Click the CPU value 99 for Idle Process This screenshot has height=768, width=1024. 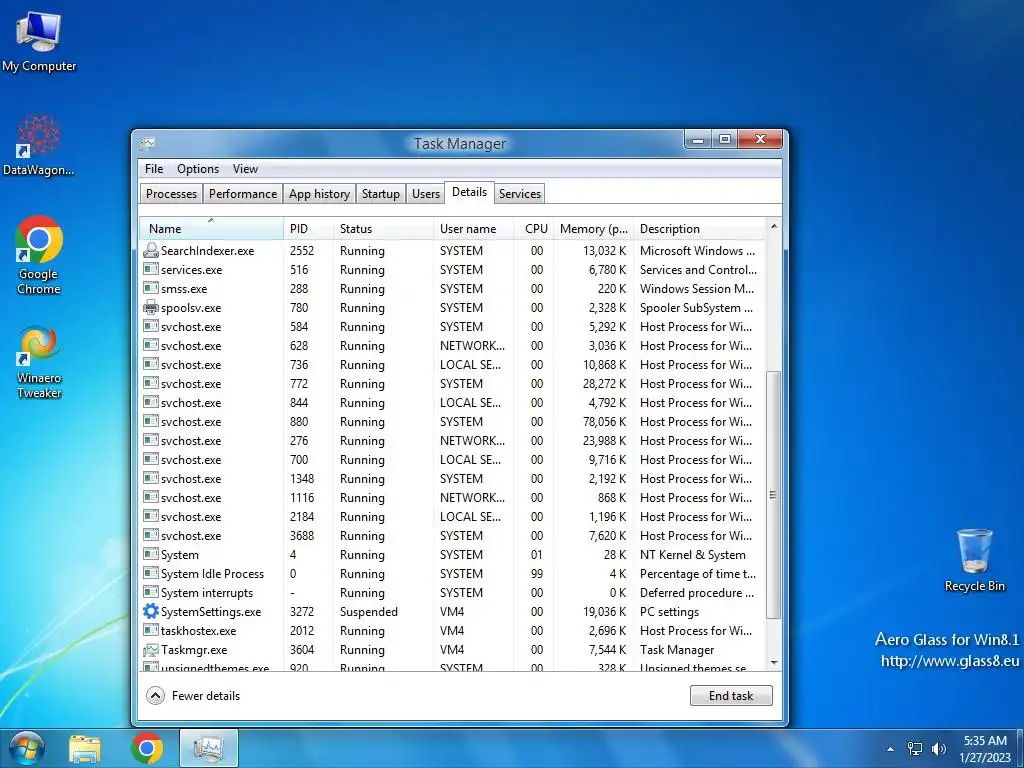point(537,574)
